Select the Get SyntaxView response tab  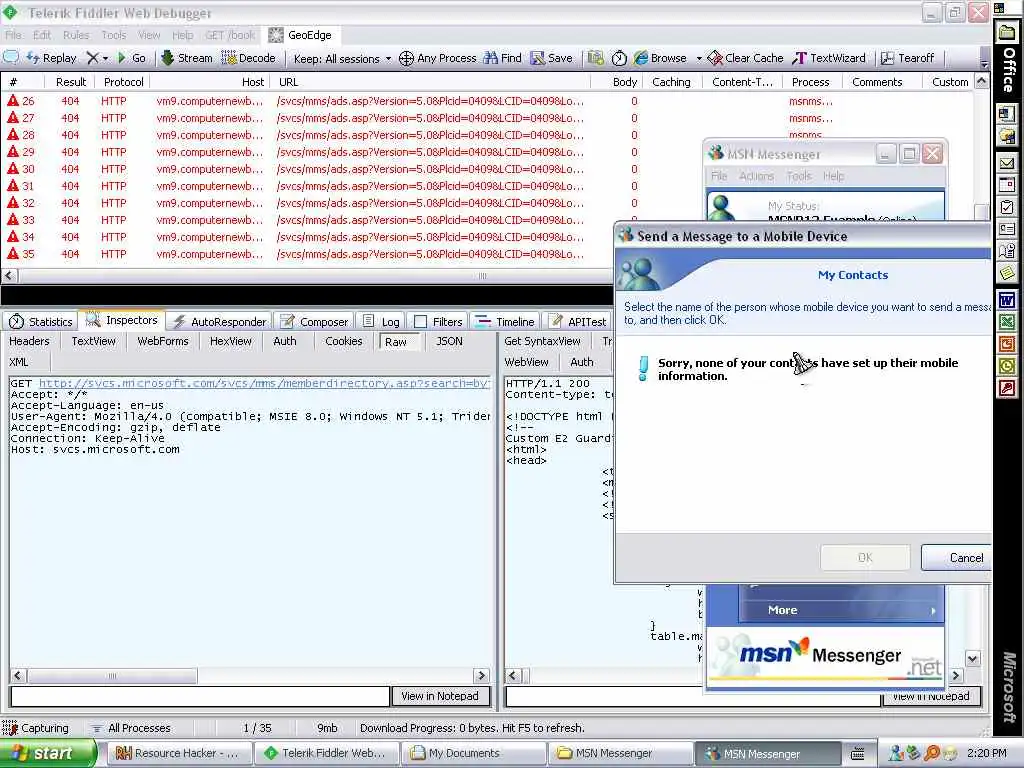[542, 341]
